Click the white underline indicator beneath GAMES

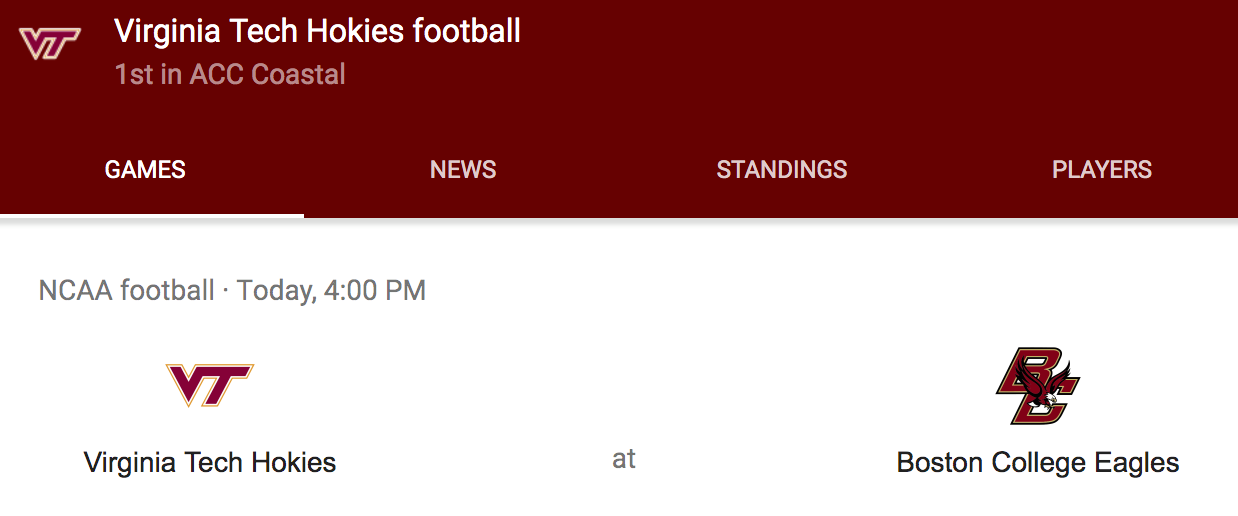152,215
